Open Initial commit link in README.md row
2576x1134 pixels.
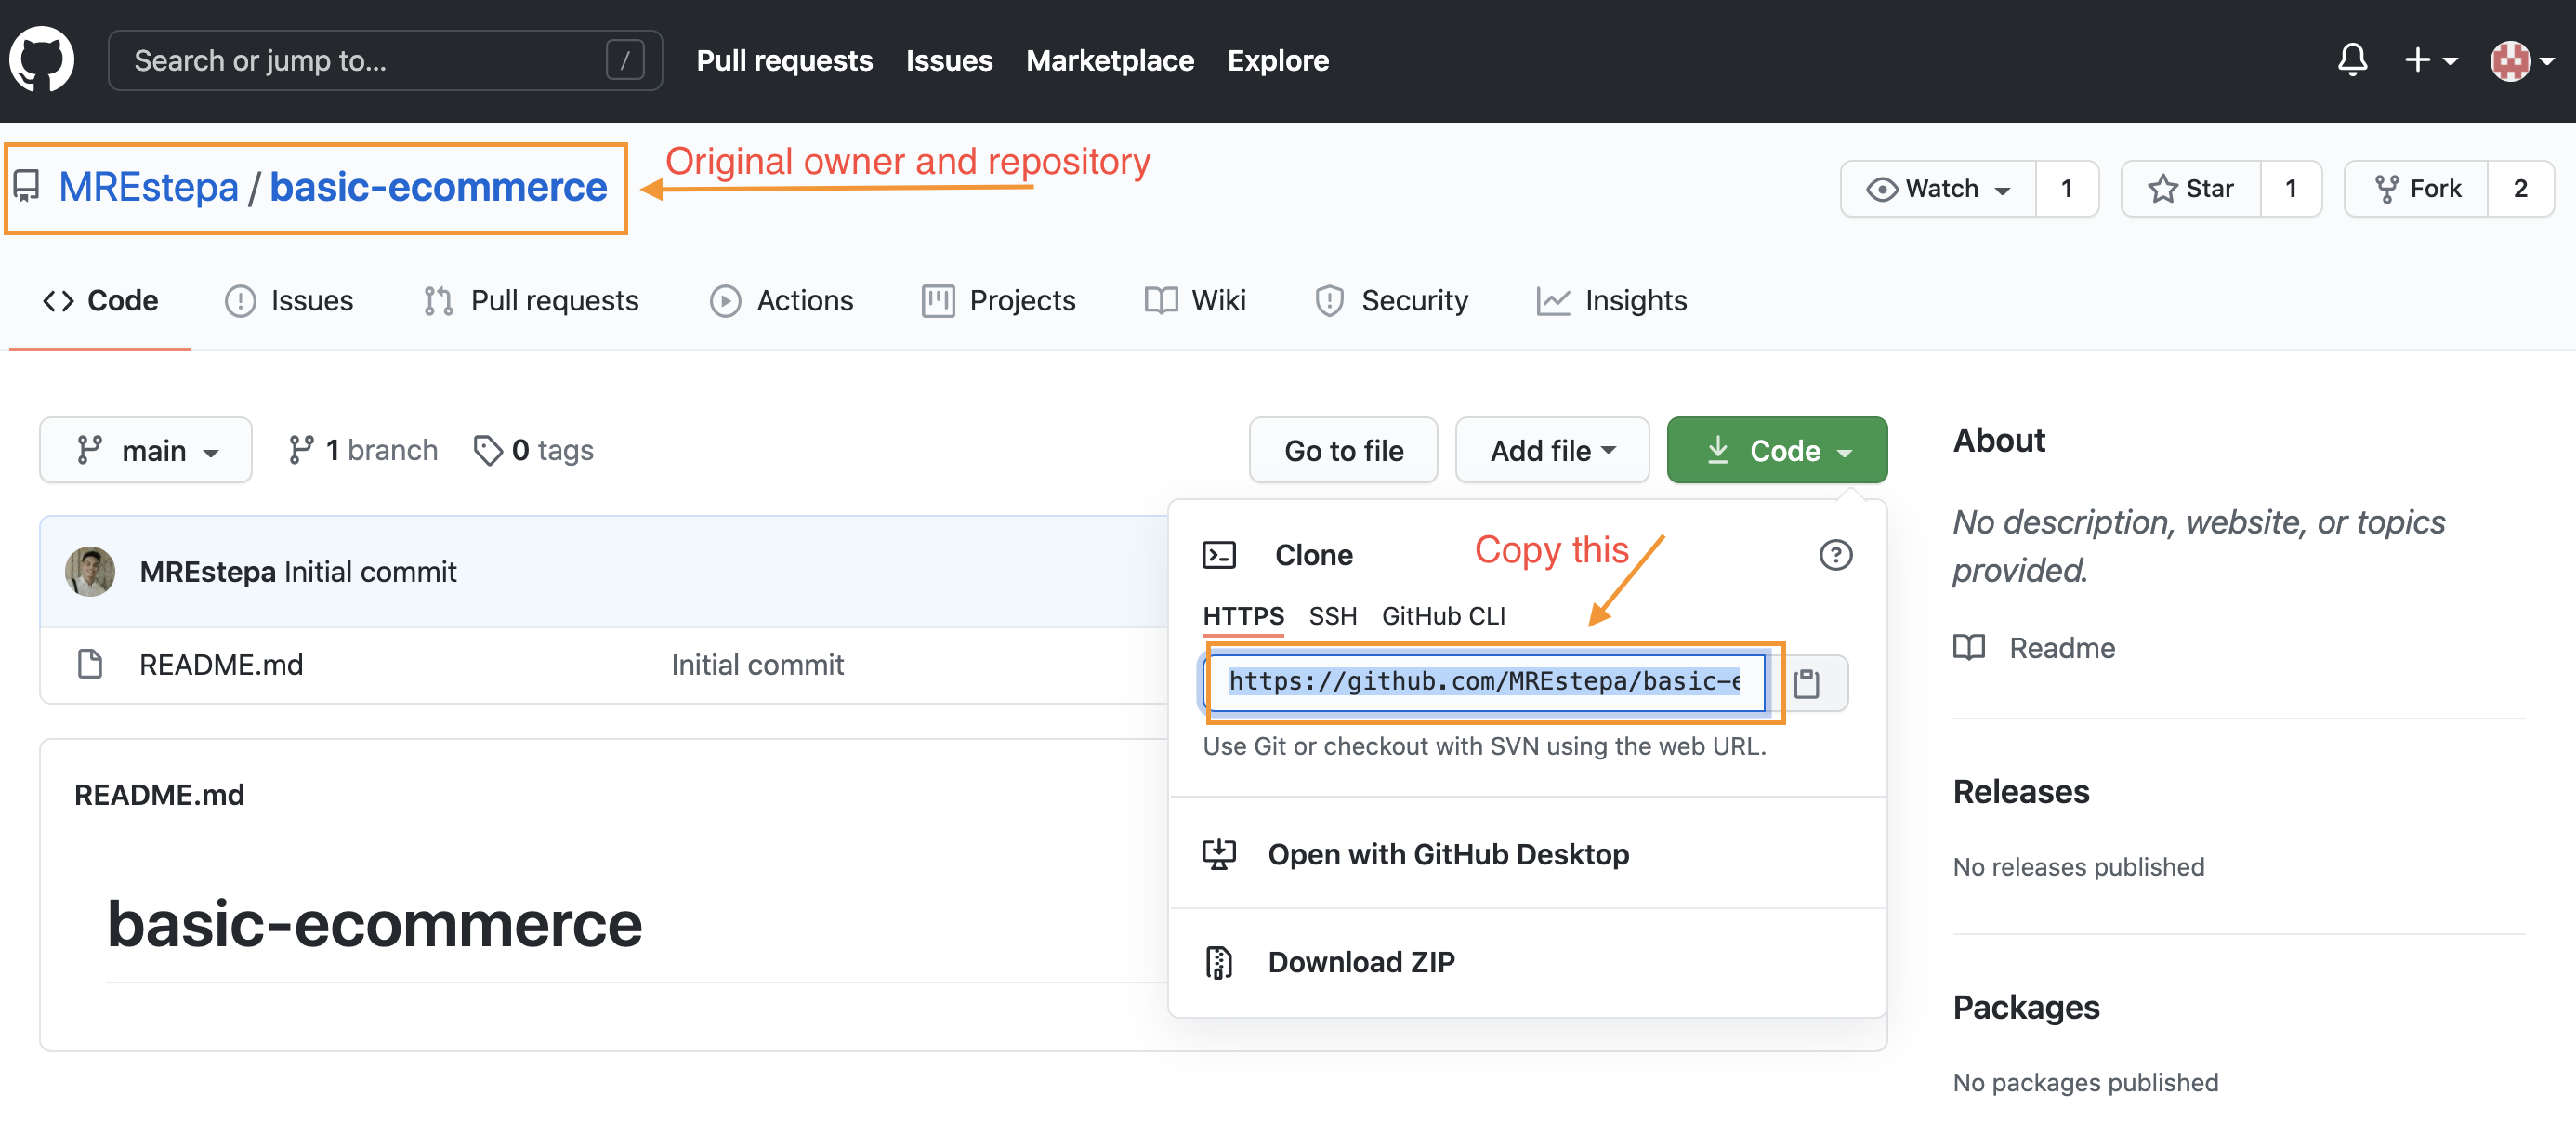pos(757,664)
